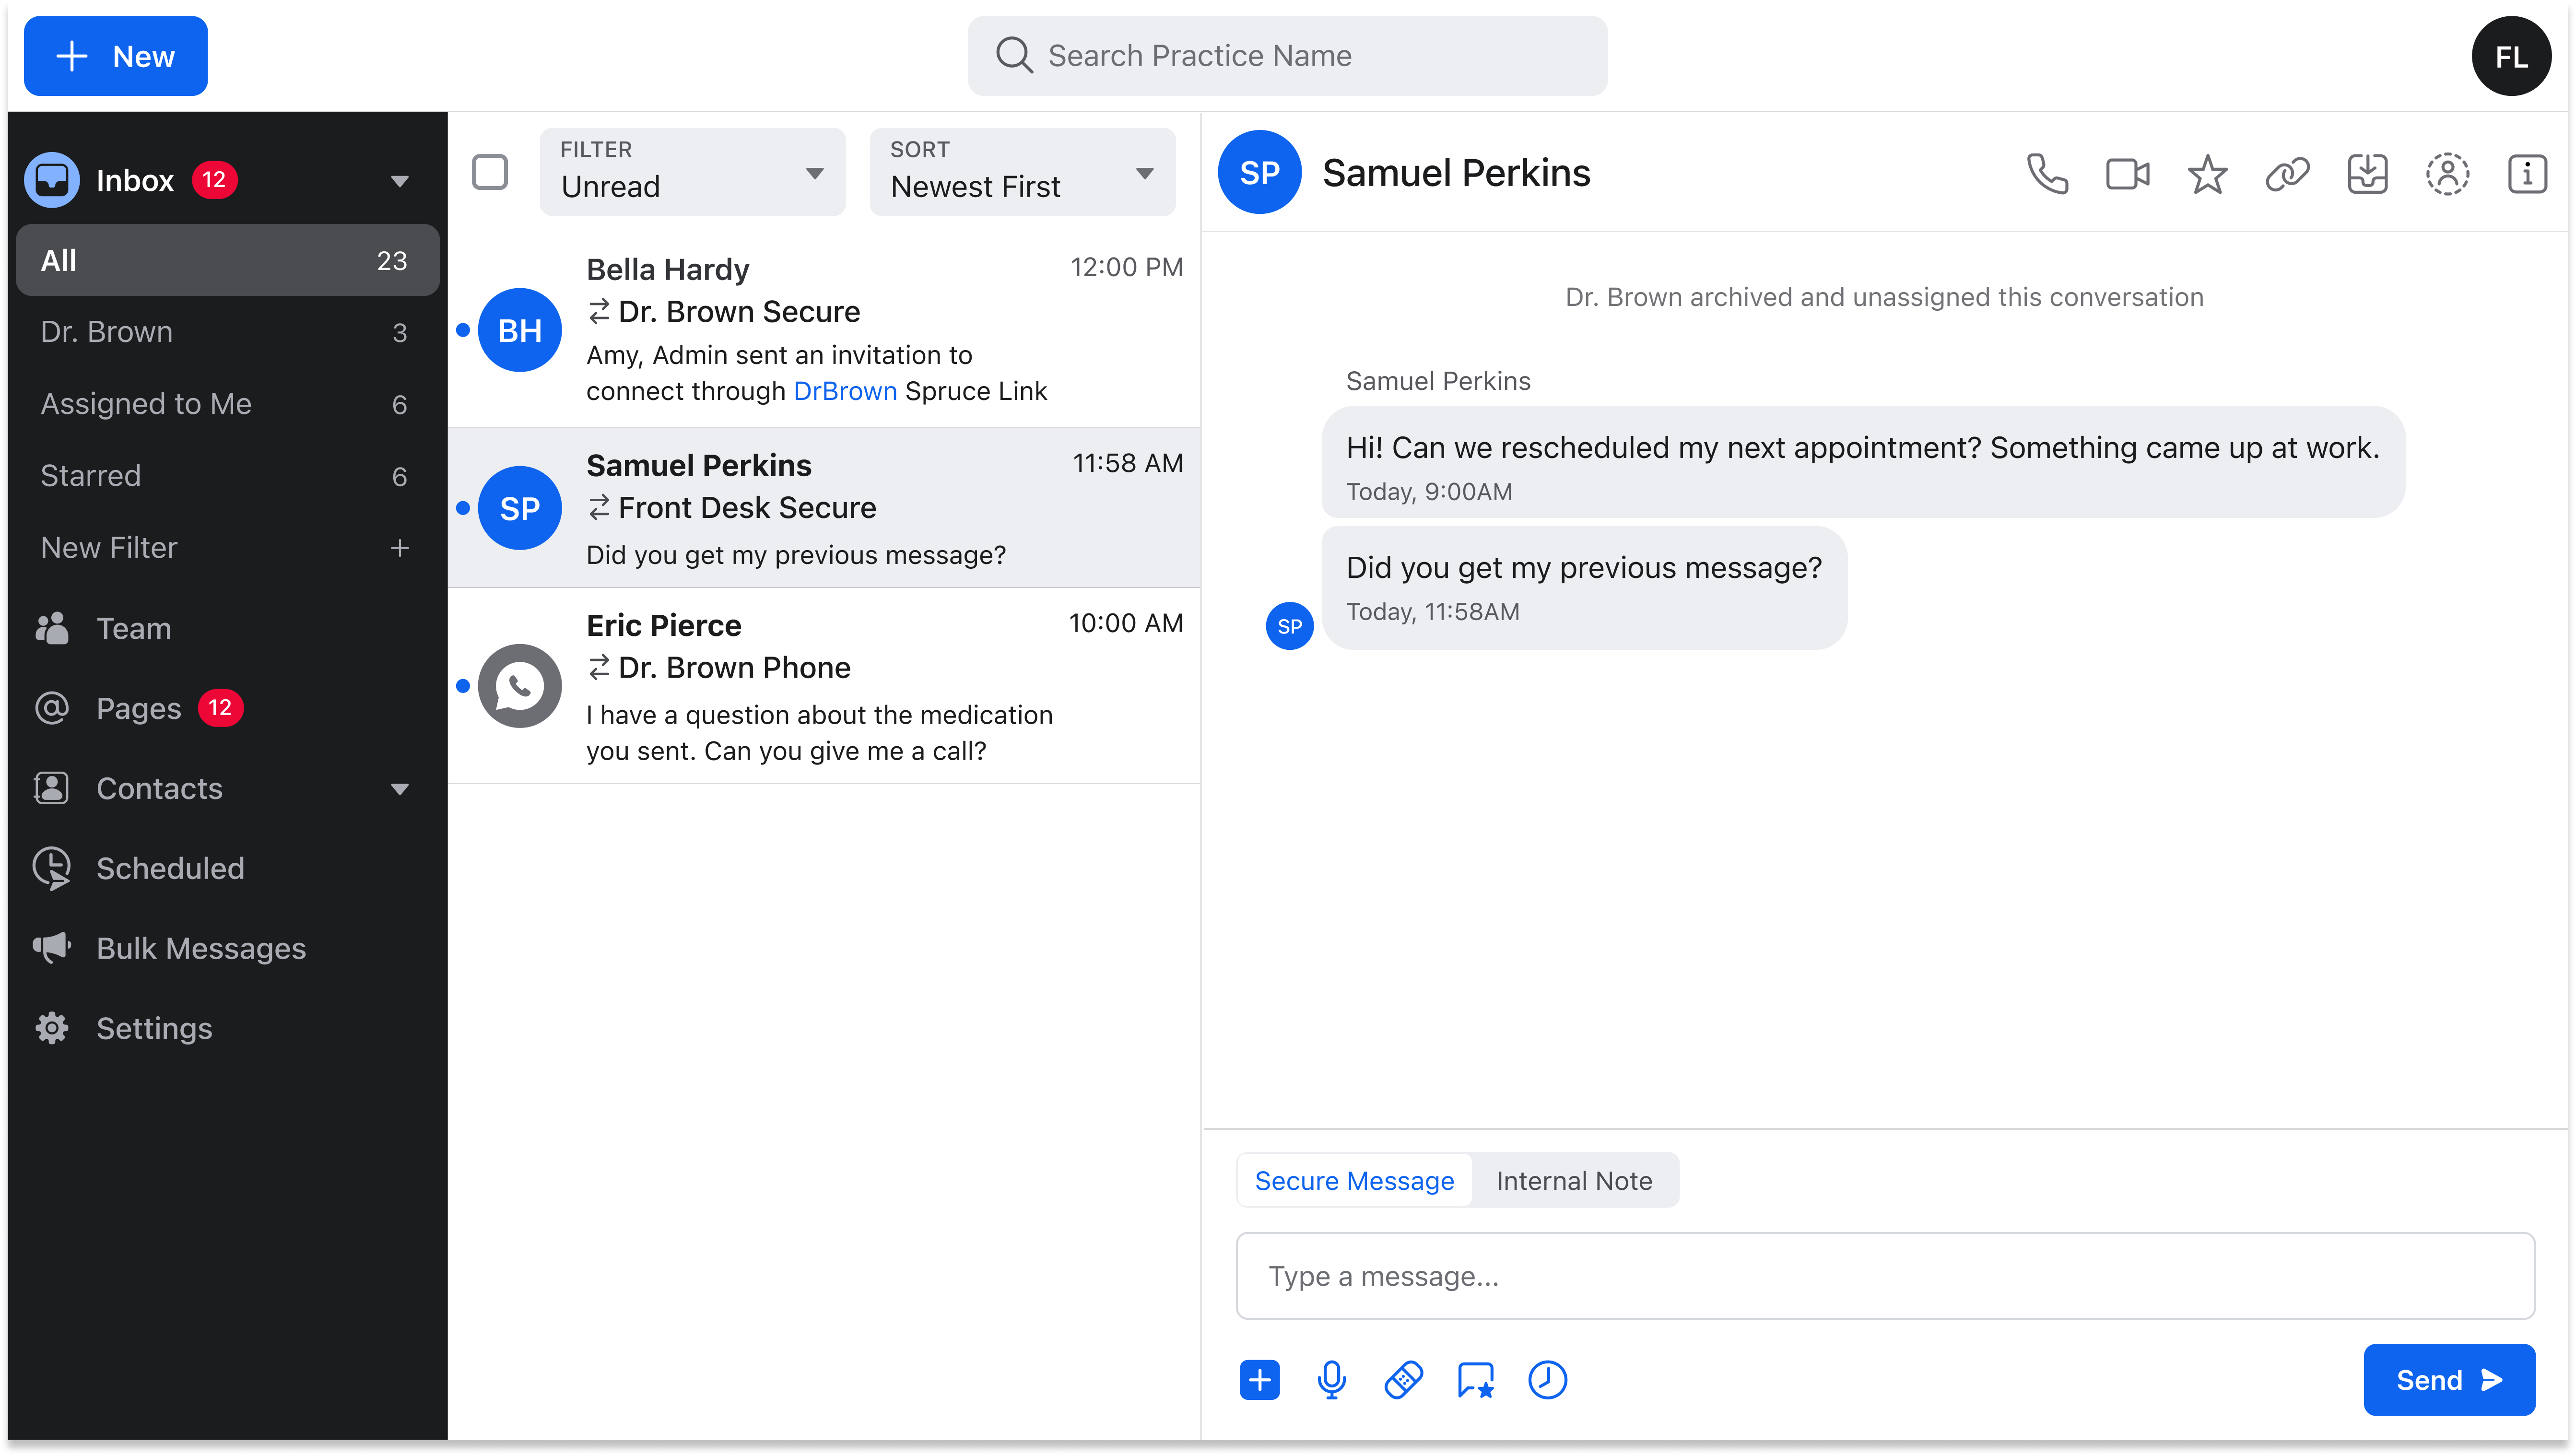The height and width of the screenshot is (1456, 2576).
Task: Click the clock schedule message icon
Action: [1547, 1380]
